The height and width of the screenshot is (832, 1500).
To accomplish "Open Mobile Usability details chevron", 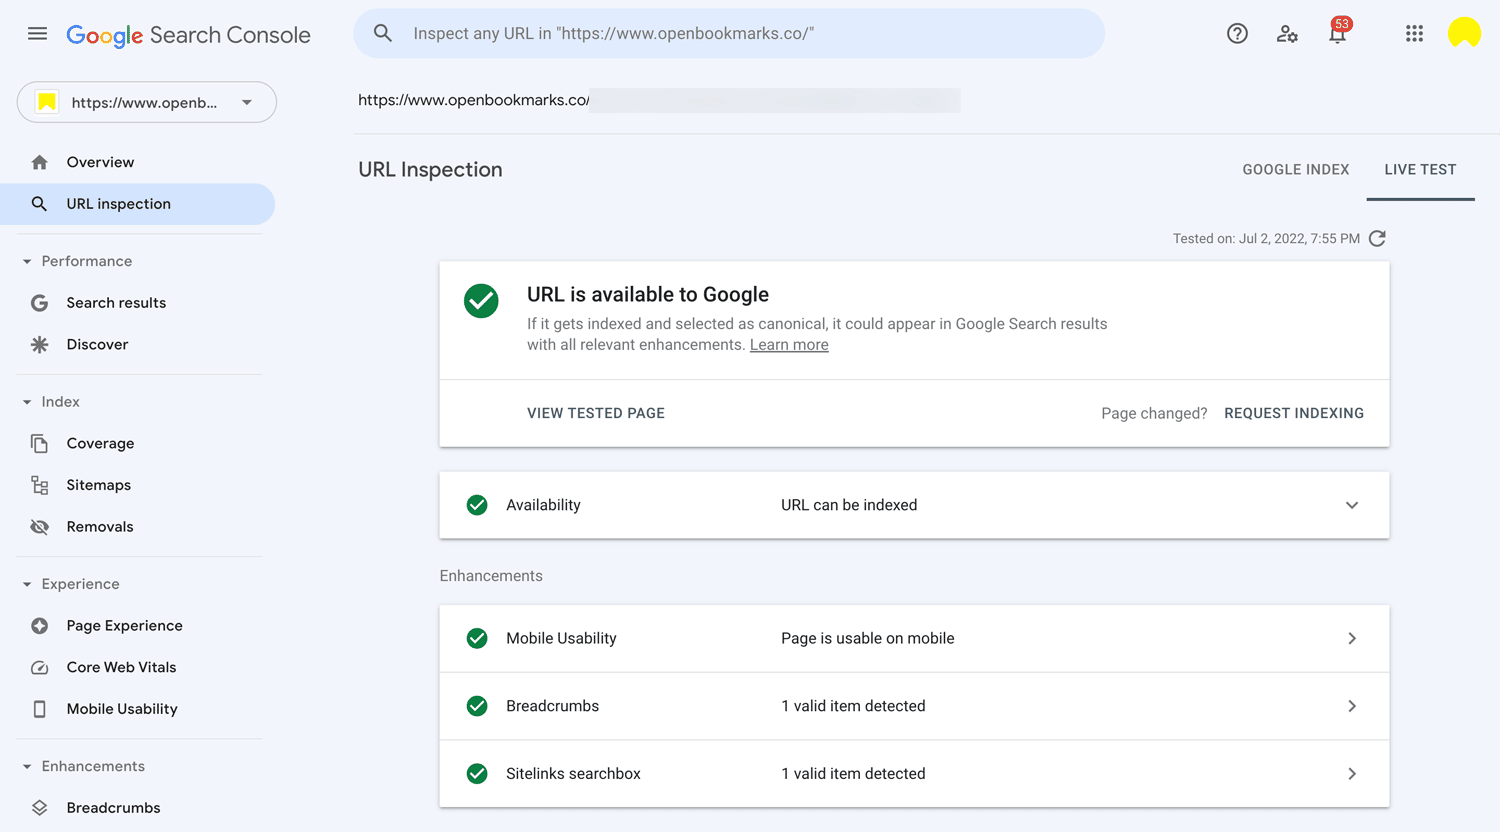I will pos(1352,638).
